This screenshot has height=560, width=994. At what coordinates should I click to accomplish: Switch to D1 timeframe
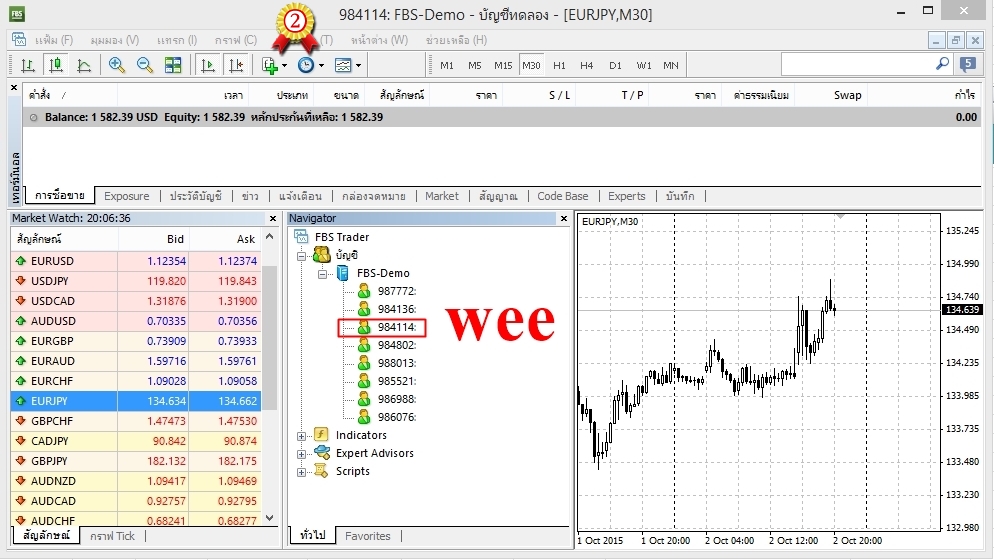pyautogui.click(x=615, y=65)
